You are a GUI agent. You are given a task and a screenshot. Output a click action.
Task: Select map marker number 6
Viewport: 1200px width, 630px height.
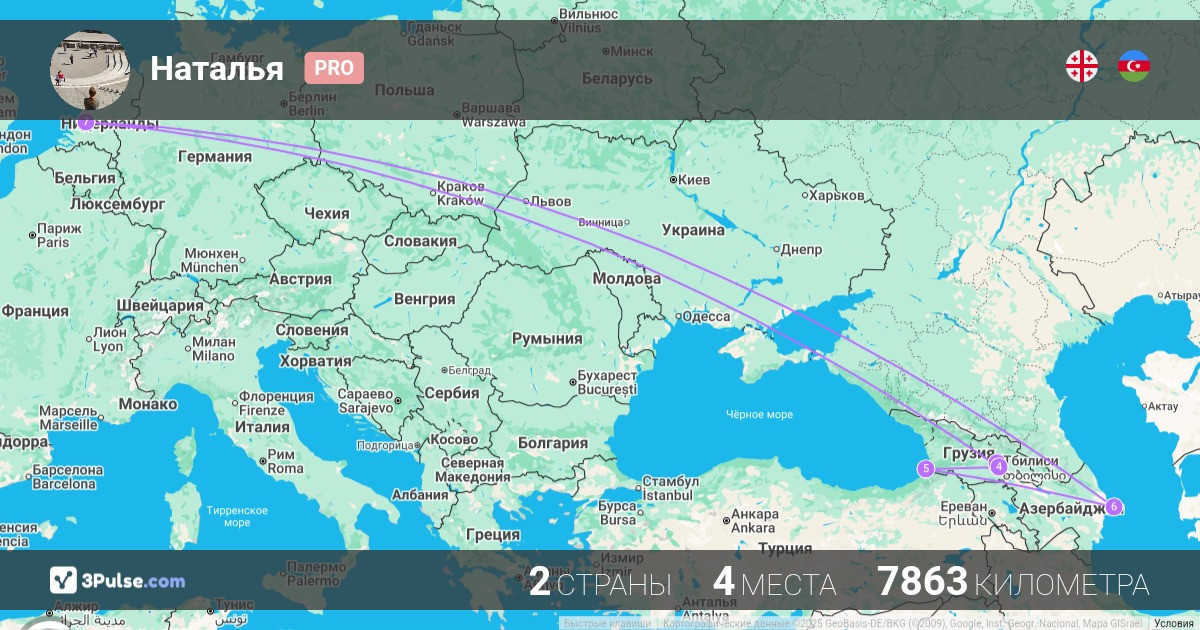pyautogui.click(x=1114, y=506)
